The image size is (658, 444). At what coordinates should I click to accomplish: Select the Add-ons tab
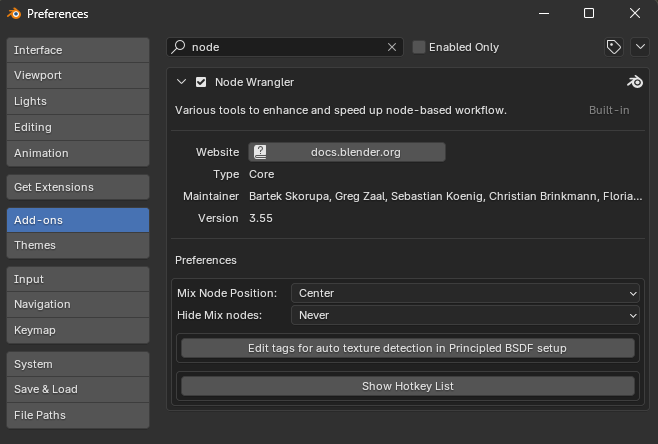tap(78, 220)
